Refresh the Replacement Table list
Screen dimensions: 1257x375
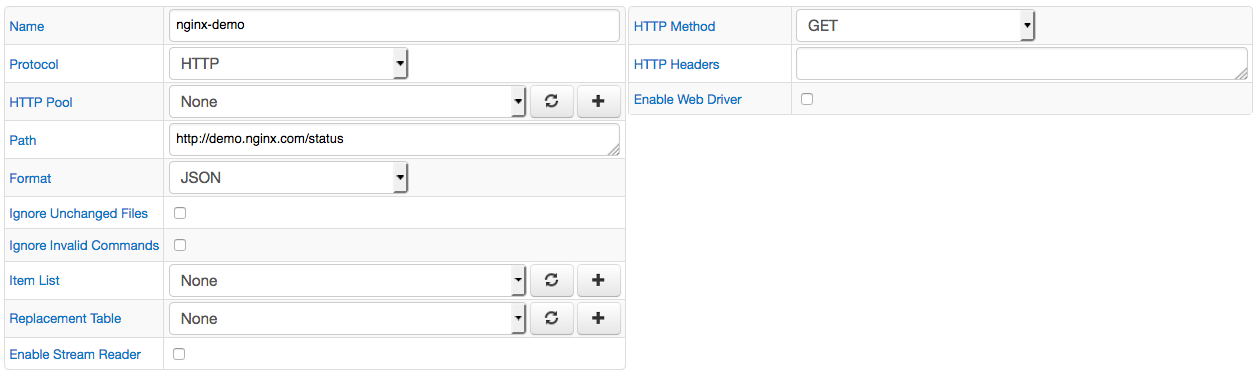click(551, 318)
